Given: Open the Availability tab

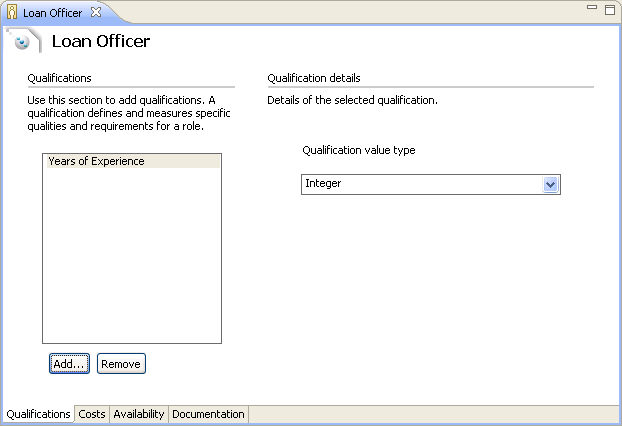Looking at the screenshot, I should point(139,414).
